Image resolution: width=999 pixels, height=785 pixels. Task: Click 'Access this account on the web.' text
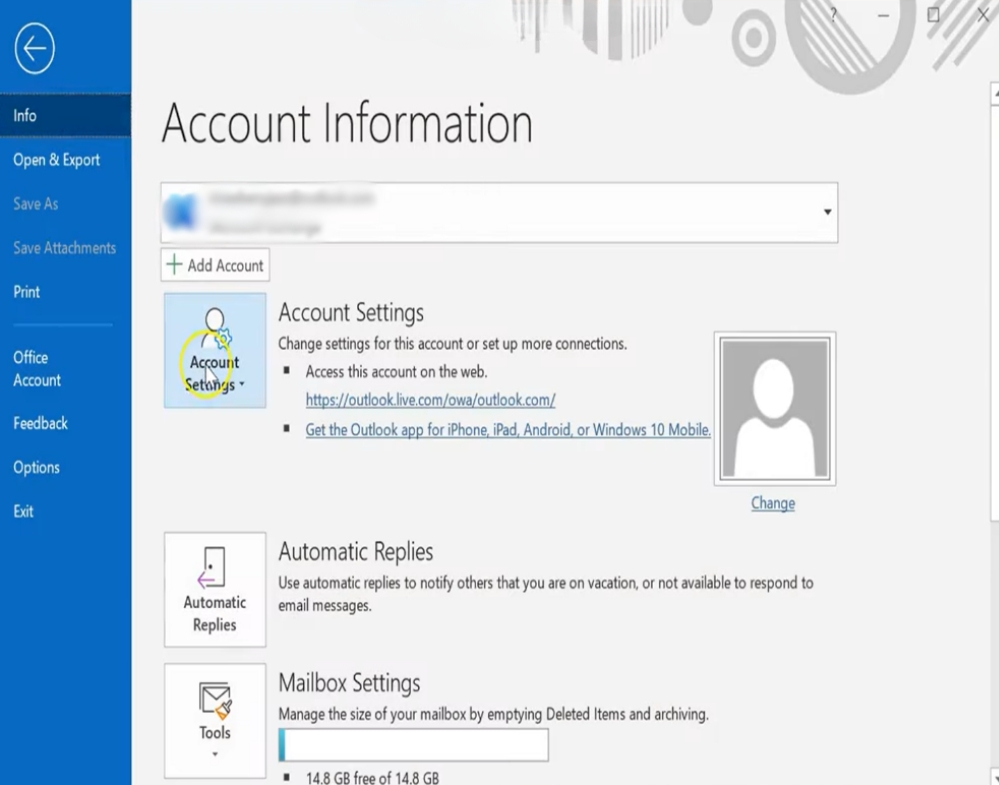point(396,371)
